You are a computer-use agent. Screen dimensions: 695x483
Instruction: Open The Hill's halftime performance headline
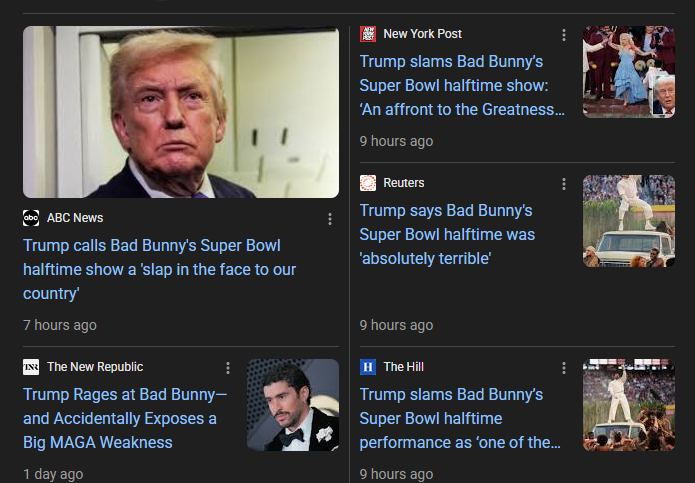tap(460, 418)
